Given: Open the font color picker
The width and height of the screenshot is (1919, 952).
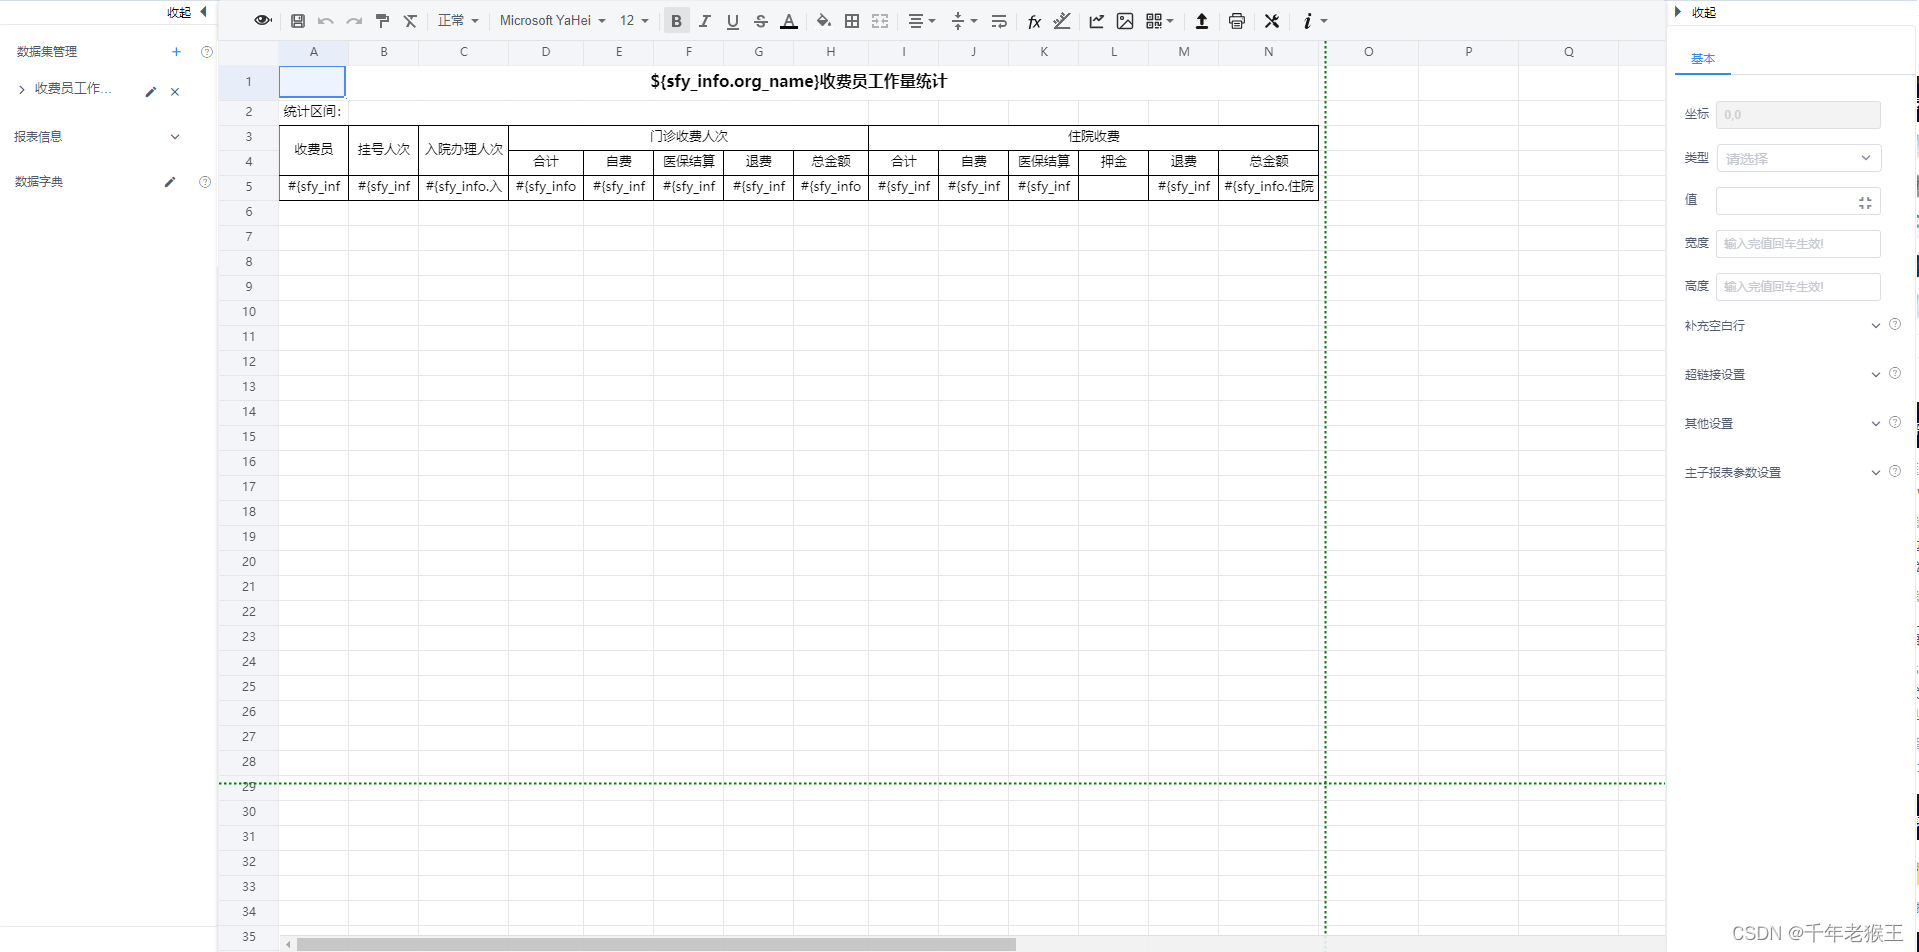Looking at the screenshot, I should [789, 20].
